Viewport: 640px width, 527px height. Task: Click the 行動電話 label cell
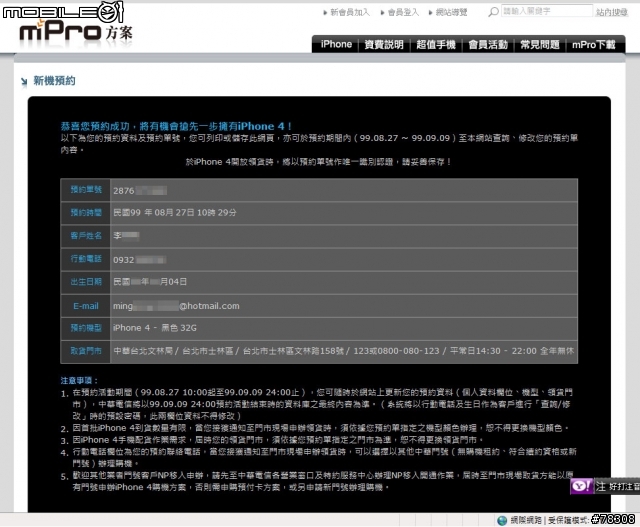86,259
